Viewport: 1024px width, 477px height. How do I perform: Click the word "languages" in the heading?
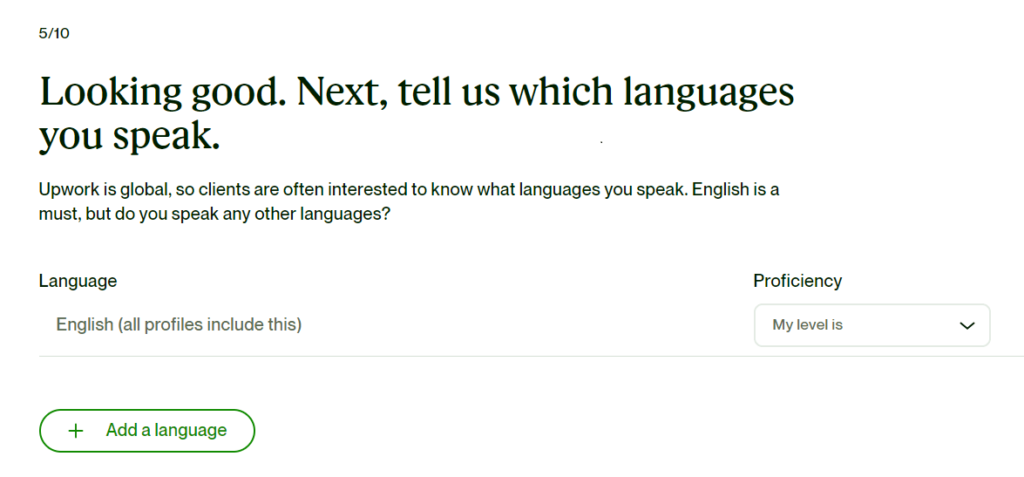click(708, 93)
